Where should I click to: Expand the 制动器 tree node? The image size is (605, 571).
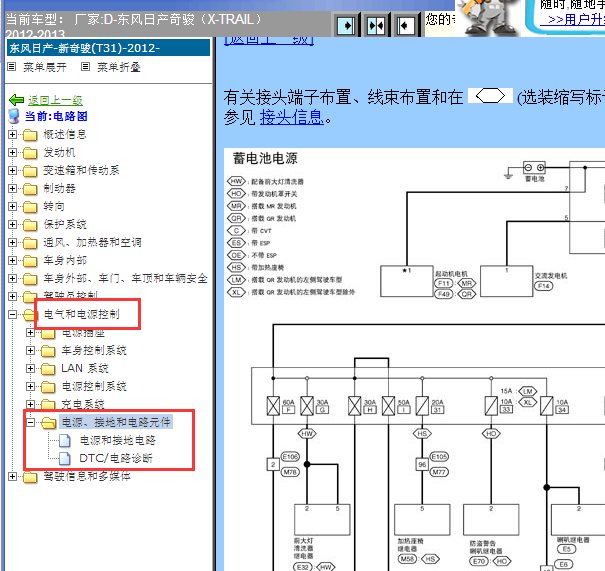coord(12,189)
